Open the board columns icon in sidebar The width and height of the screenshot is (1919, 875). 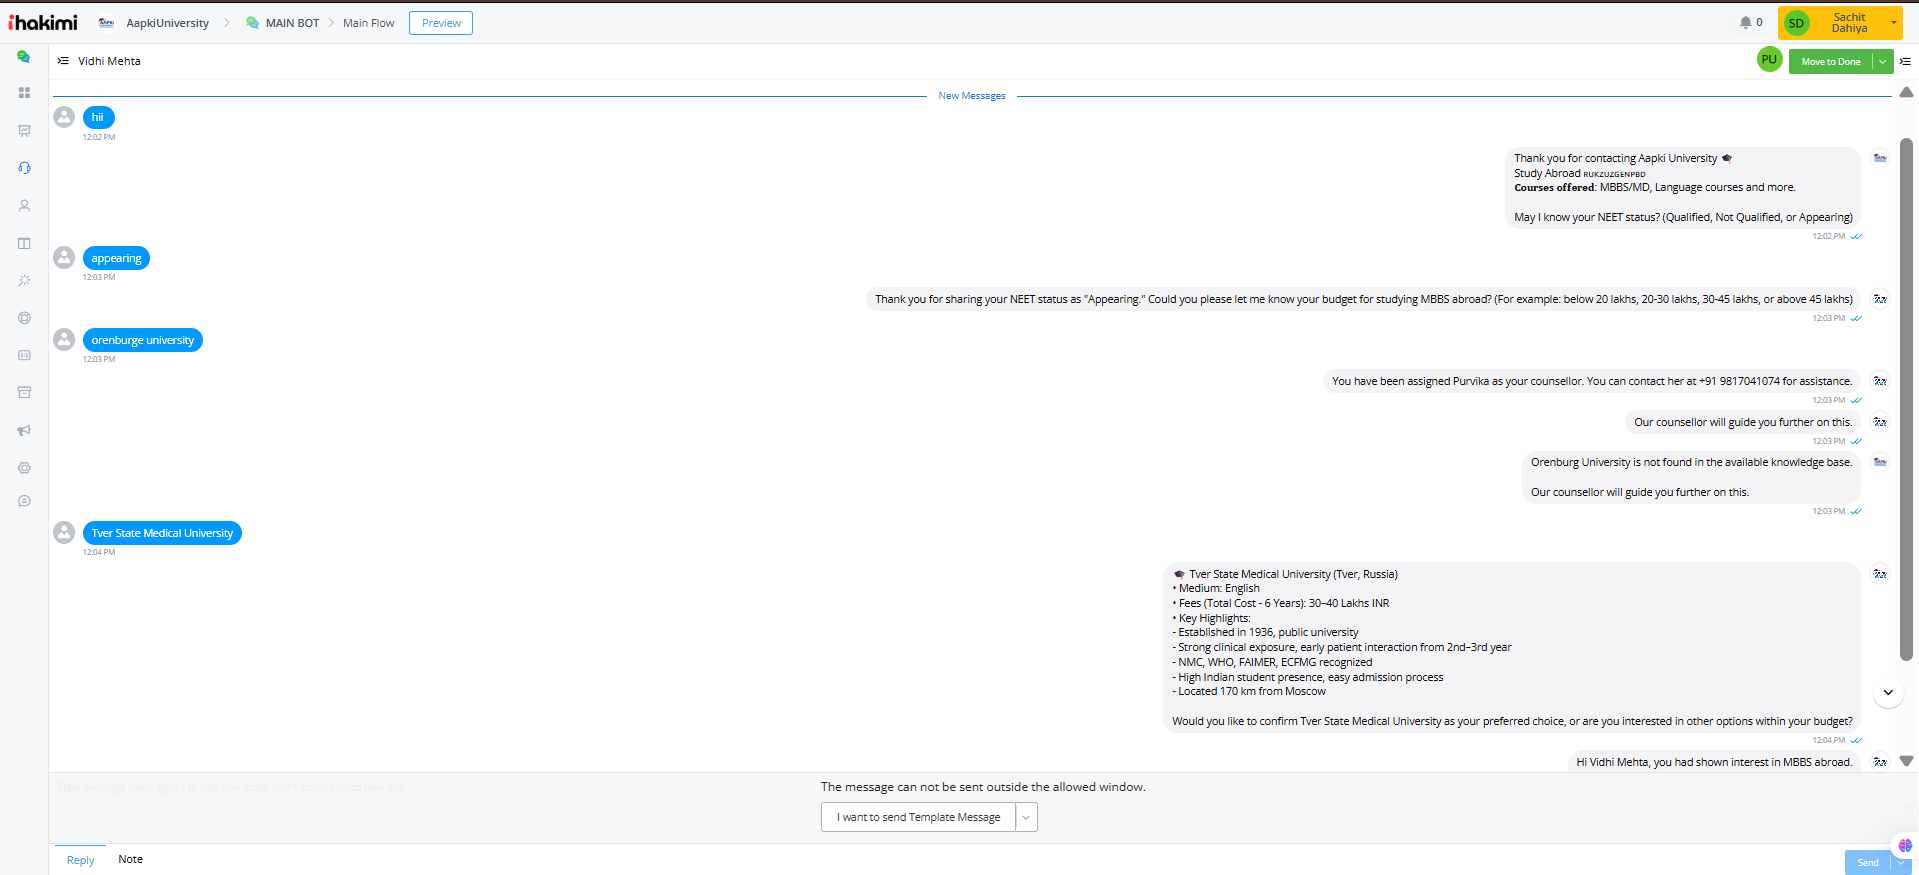[24, 243]
